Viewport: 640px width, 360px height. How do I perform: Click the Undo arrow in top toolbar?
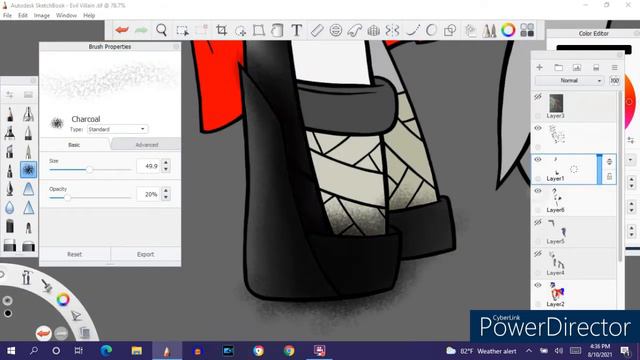click(x=122, y=30)
